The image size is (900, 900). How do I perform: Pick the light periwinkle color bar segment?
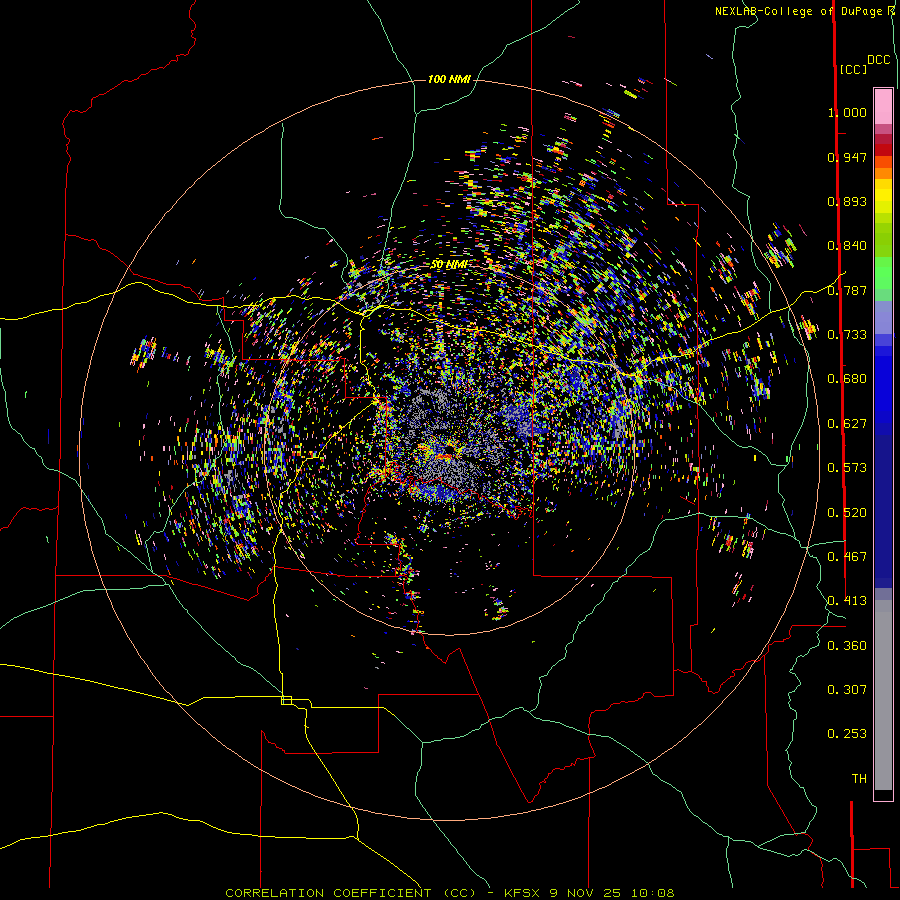883,317
